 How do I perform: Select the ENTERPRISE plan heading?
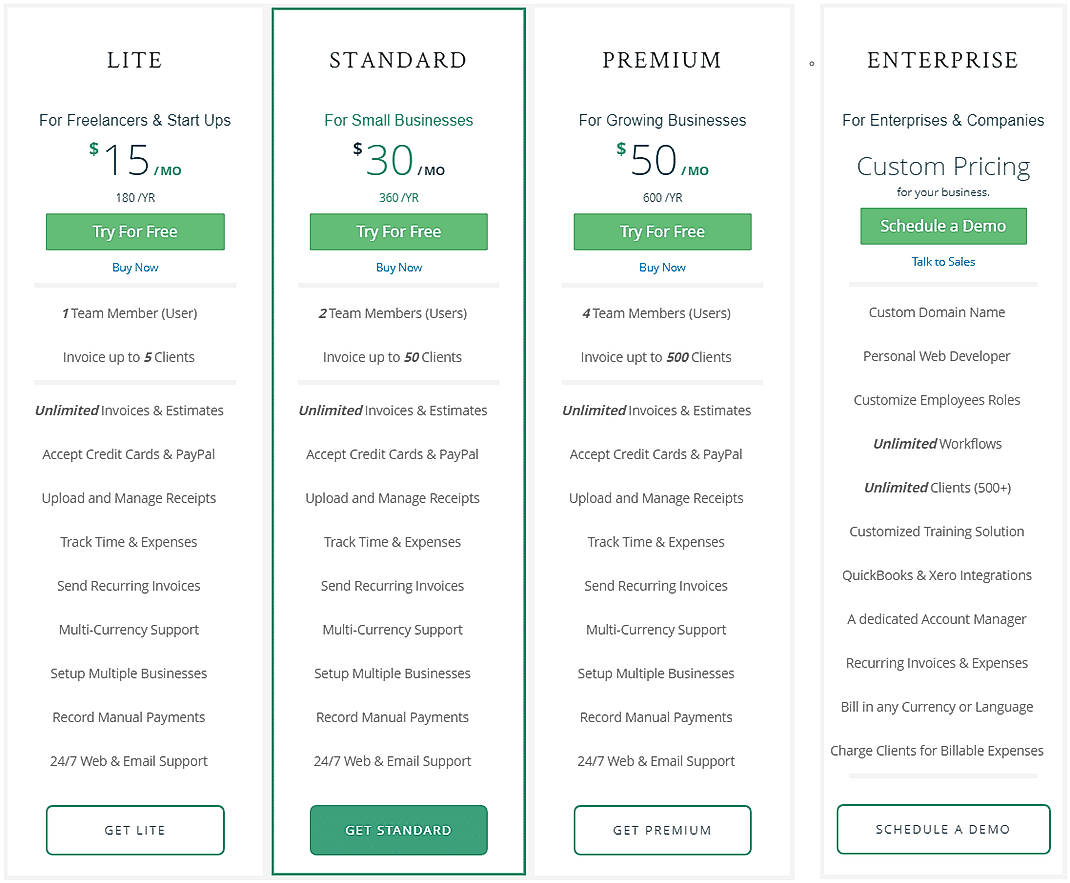tap(943, 60)
